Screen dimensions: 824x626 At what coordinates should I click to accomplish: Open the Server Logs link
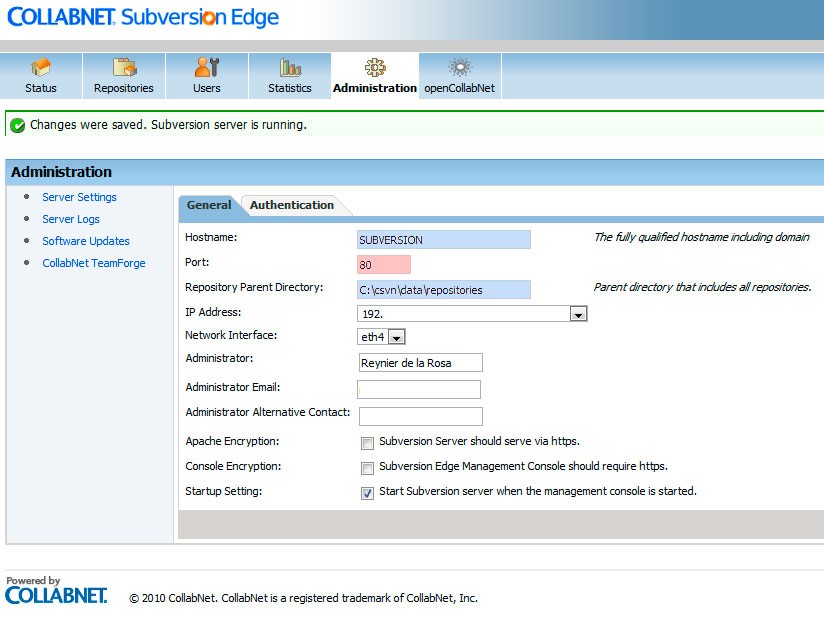point(71,219)
